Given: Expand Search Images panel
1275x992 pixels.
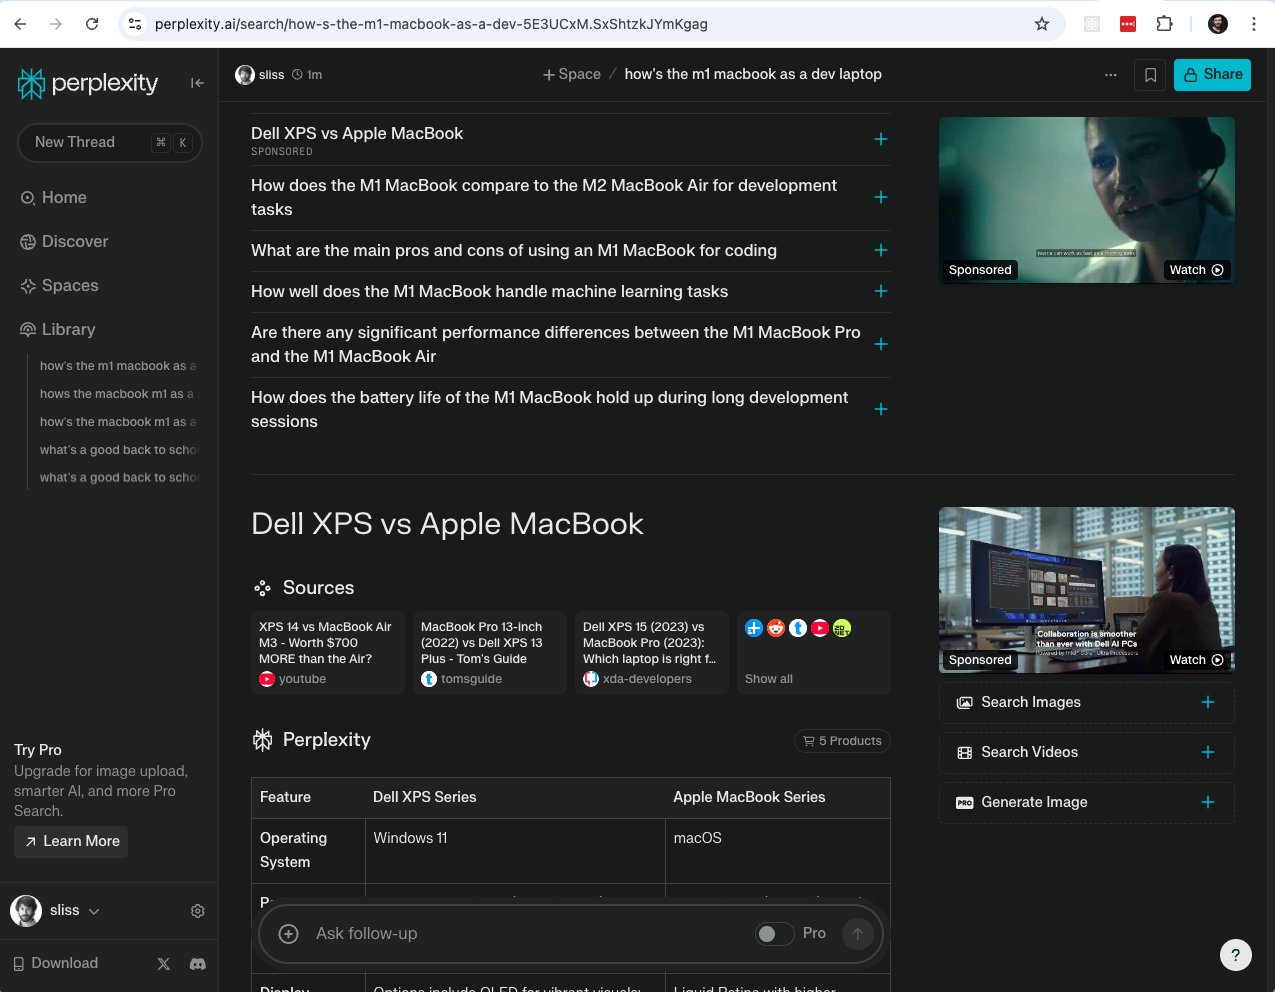Looking at the screenshot, I should (x=1087, y=703).
